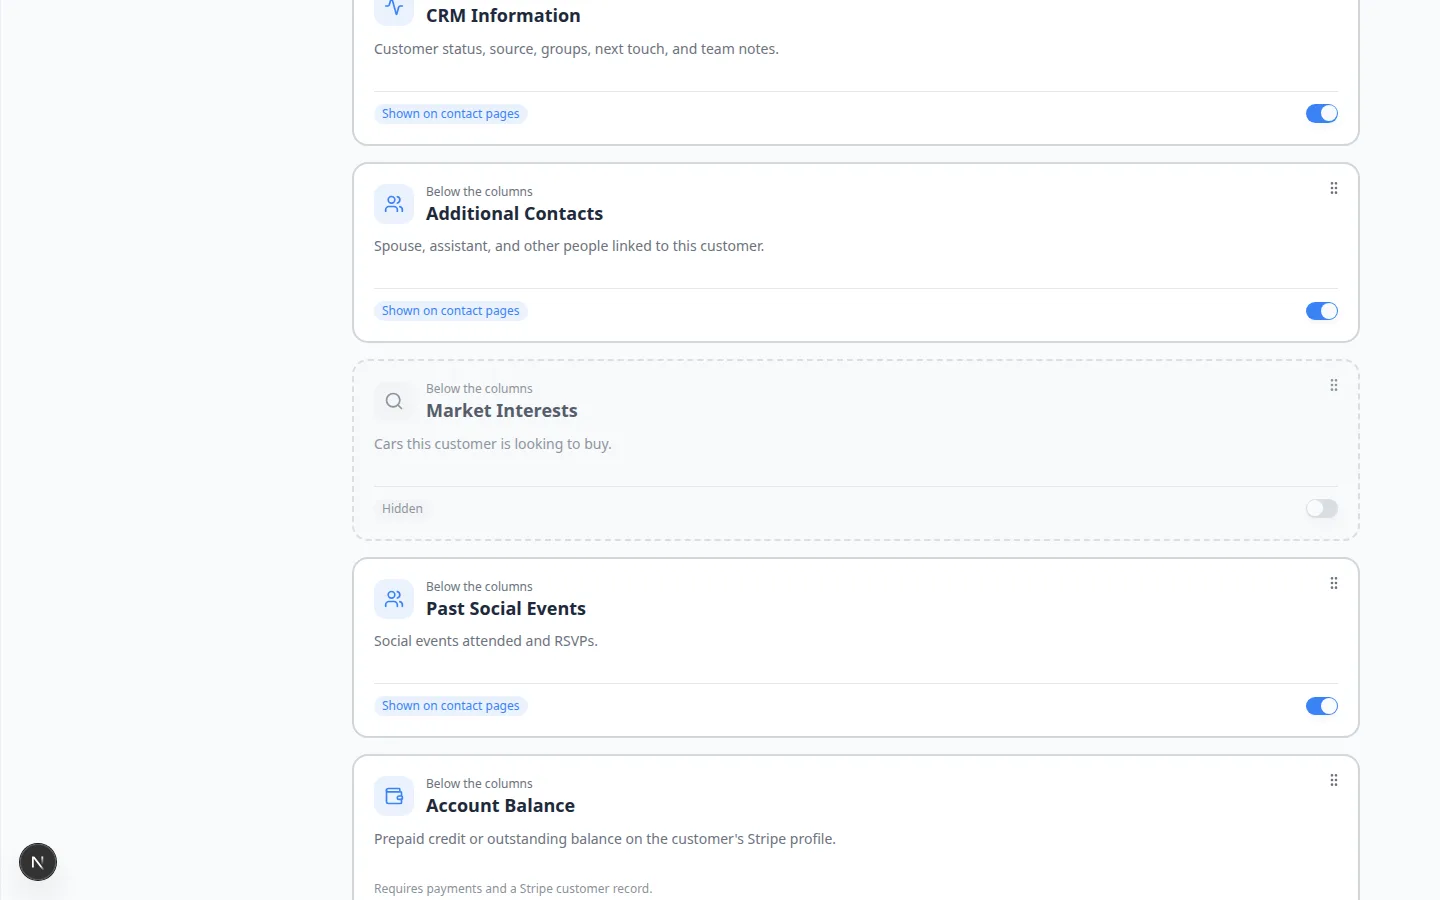The height and width of the screenshot is (900, 1440).
Task: Click the 'Cars this customer is looking to buy.' description
Action: [x=493, y=444]
